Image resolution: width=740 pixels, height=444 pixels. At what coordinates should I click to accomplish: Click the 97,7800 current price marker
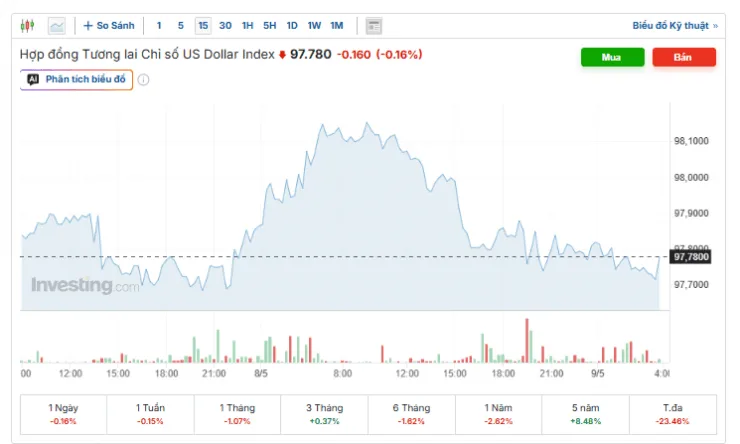point(691,257)
